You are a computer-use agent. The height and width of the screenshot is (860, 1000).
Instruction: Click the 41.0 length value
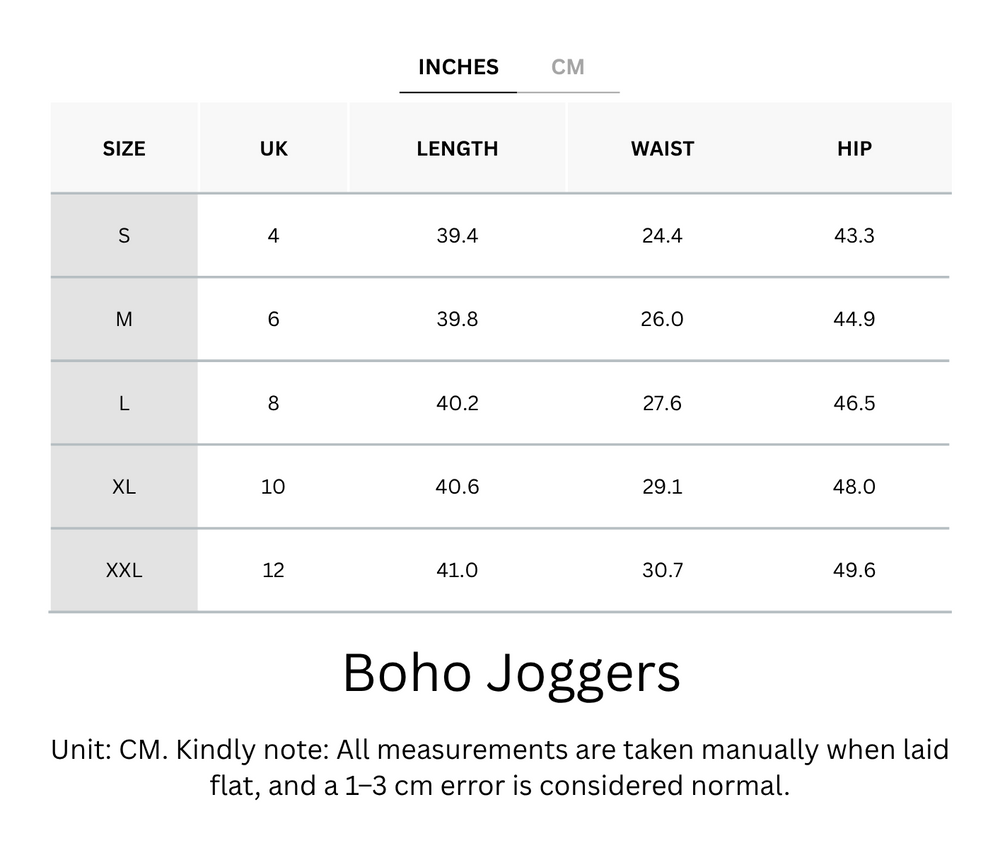[x=457, y=570]
